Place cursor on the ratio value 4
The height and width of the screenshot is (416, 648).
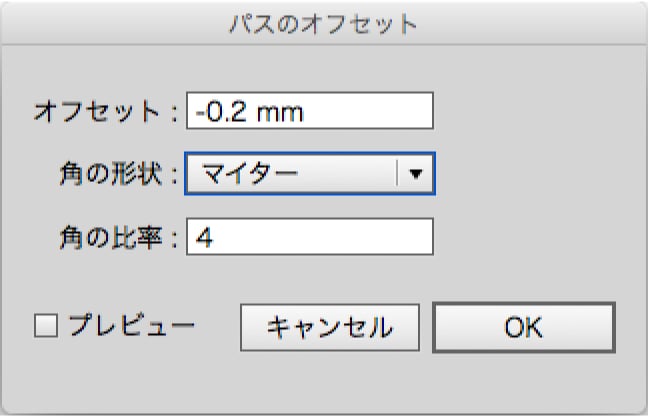pos(205,237)
